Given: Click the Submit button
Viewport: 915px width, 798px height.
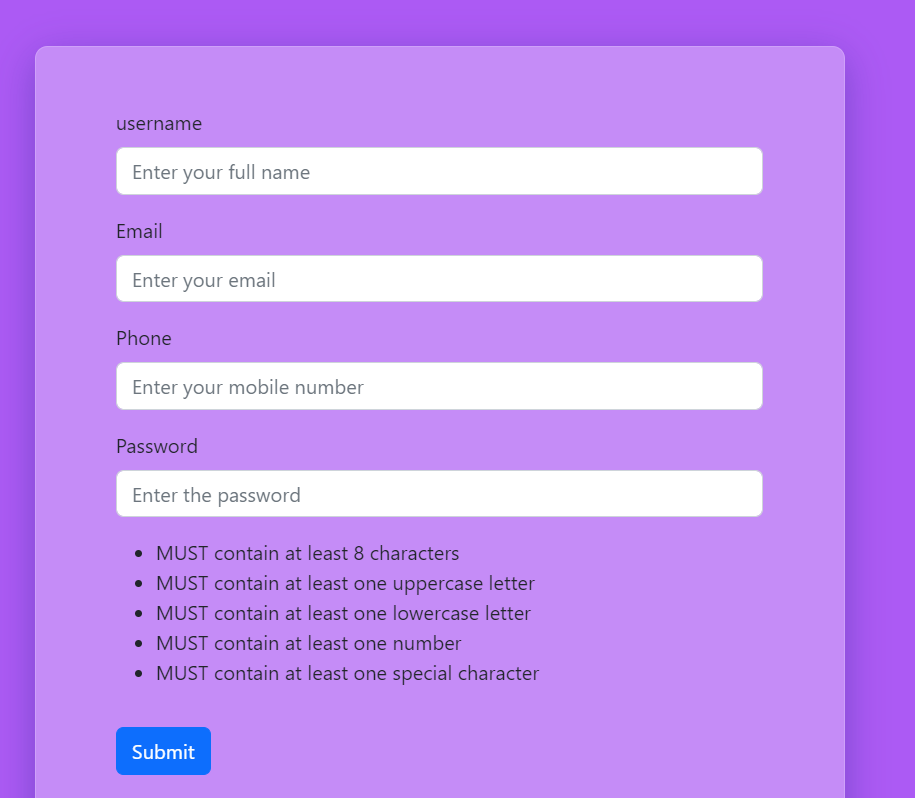Looking at the screenshot, I should [x=163, y=751].
